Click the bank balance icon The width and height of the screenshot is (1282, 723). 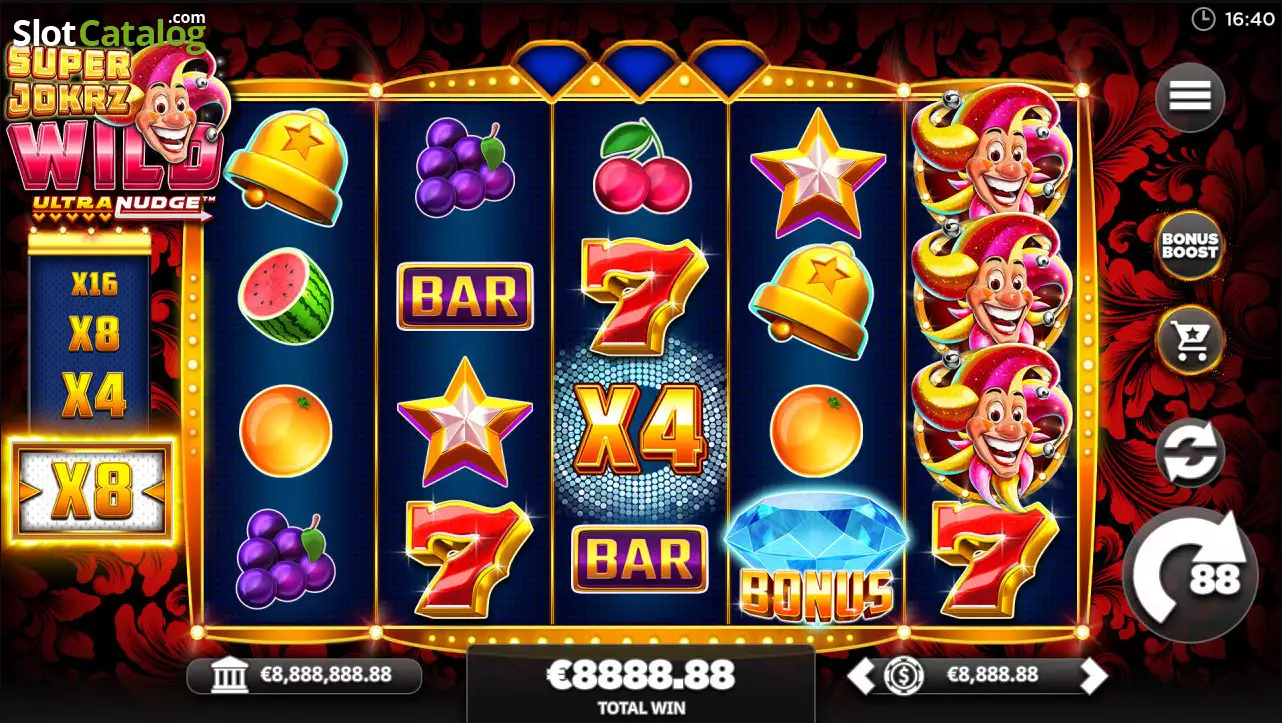click(231, 676)
